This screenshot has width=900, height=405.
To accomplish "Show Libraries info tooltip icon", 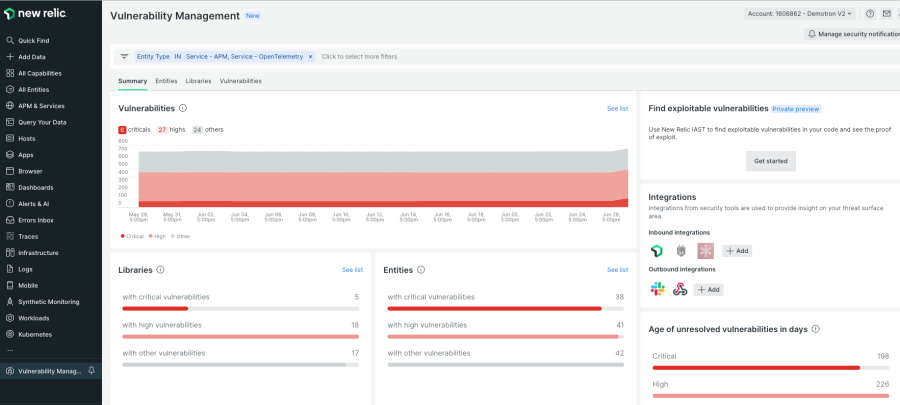I will [161, 270].
